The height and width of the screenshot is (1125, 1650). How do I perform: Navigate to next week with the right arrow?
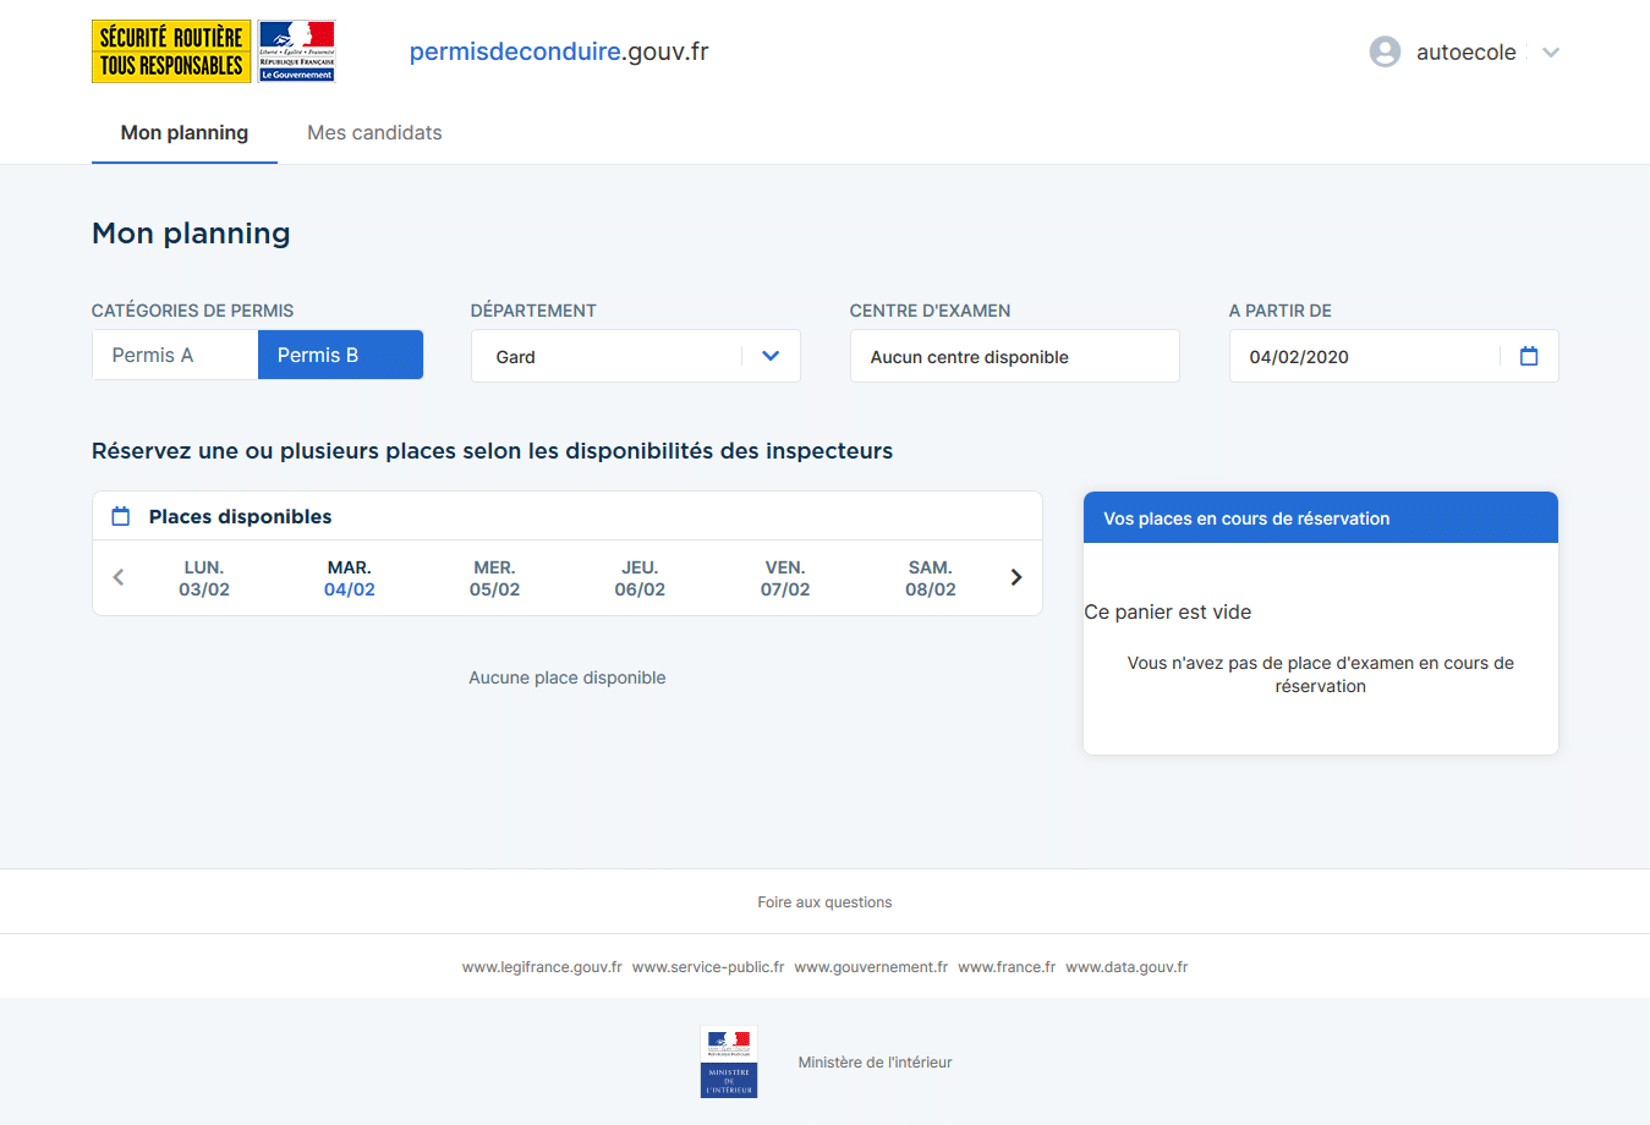click(x=1016, y=577)
